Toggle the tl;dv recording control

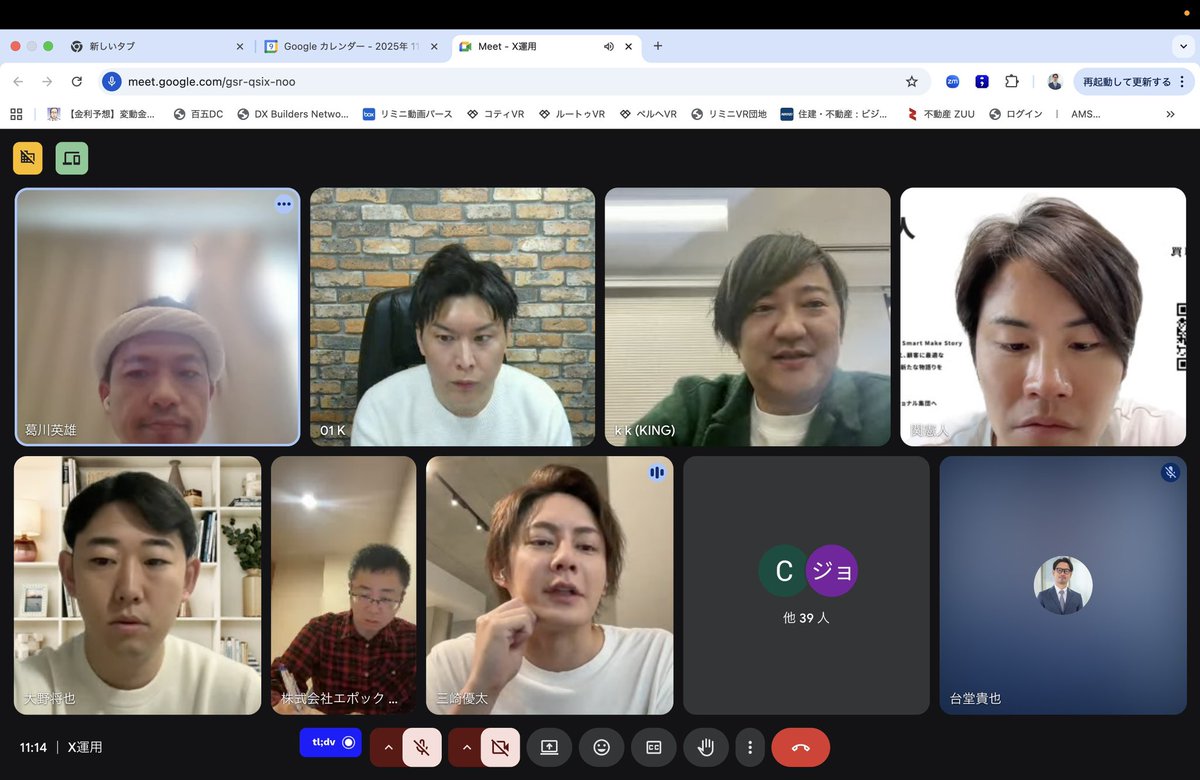[331, 743]
